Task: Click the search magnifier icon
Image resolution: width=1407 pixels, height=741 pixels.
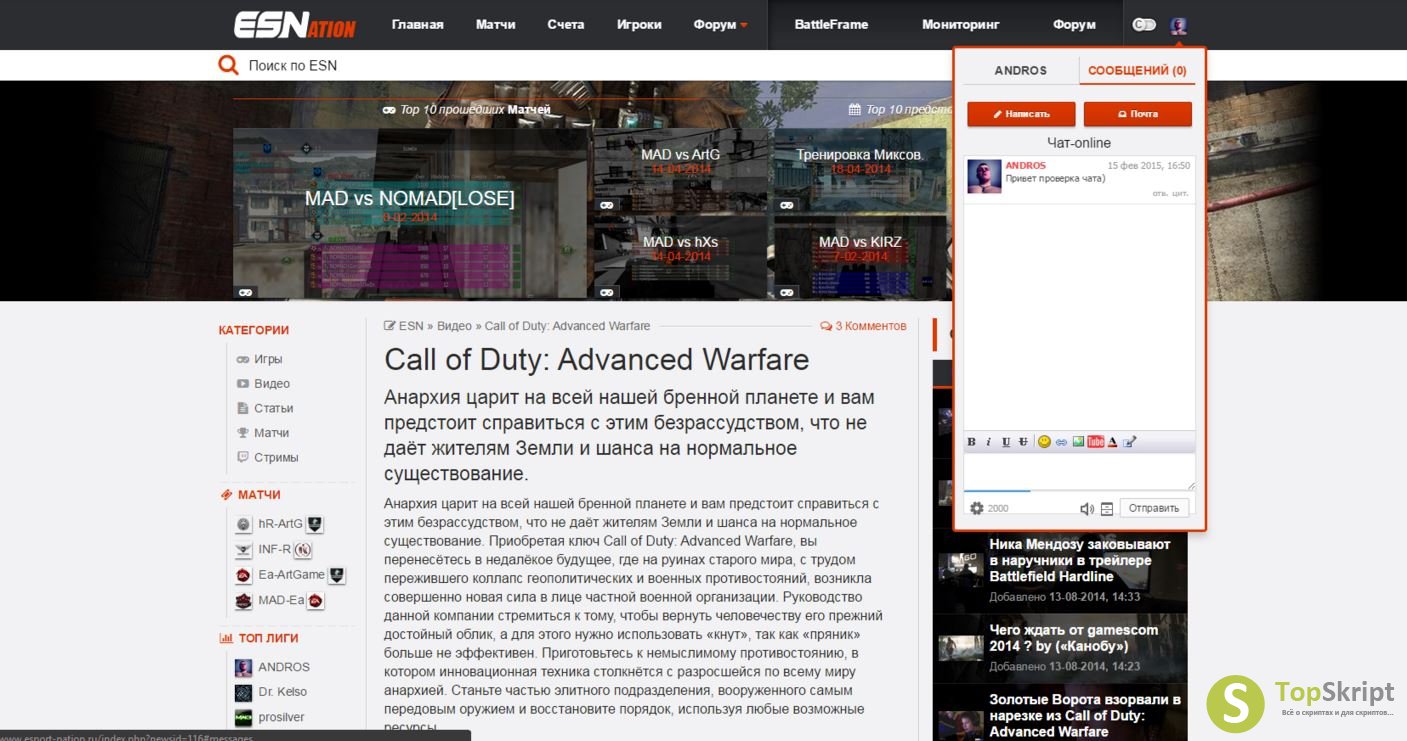Action: click(x=228, y=66)
